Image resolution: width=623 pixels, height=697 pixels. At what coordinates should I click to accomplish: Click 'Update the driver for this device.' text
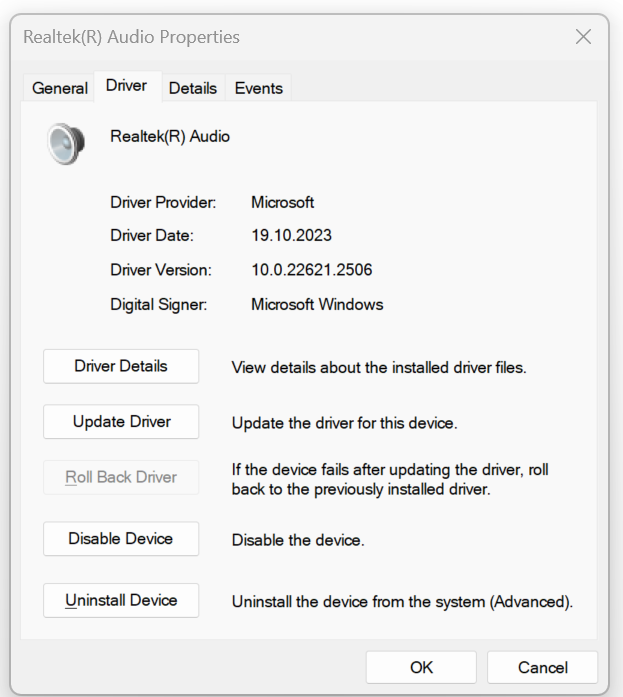(344, 423)
